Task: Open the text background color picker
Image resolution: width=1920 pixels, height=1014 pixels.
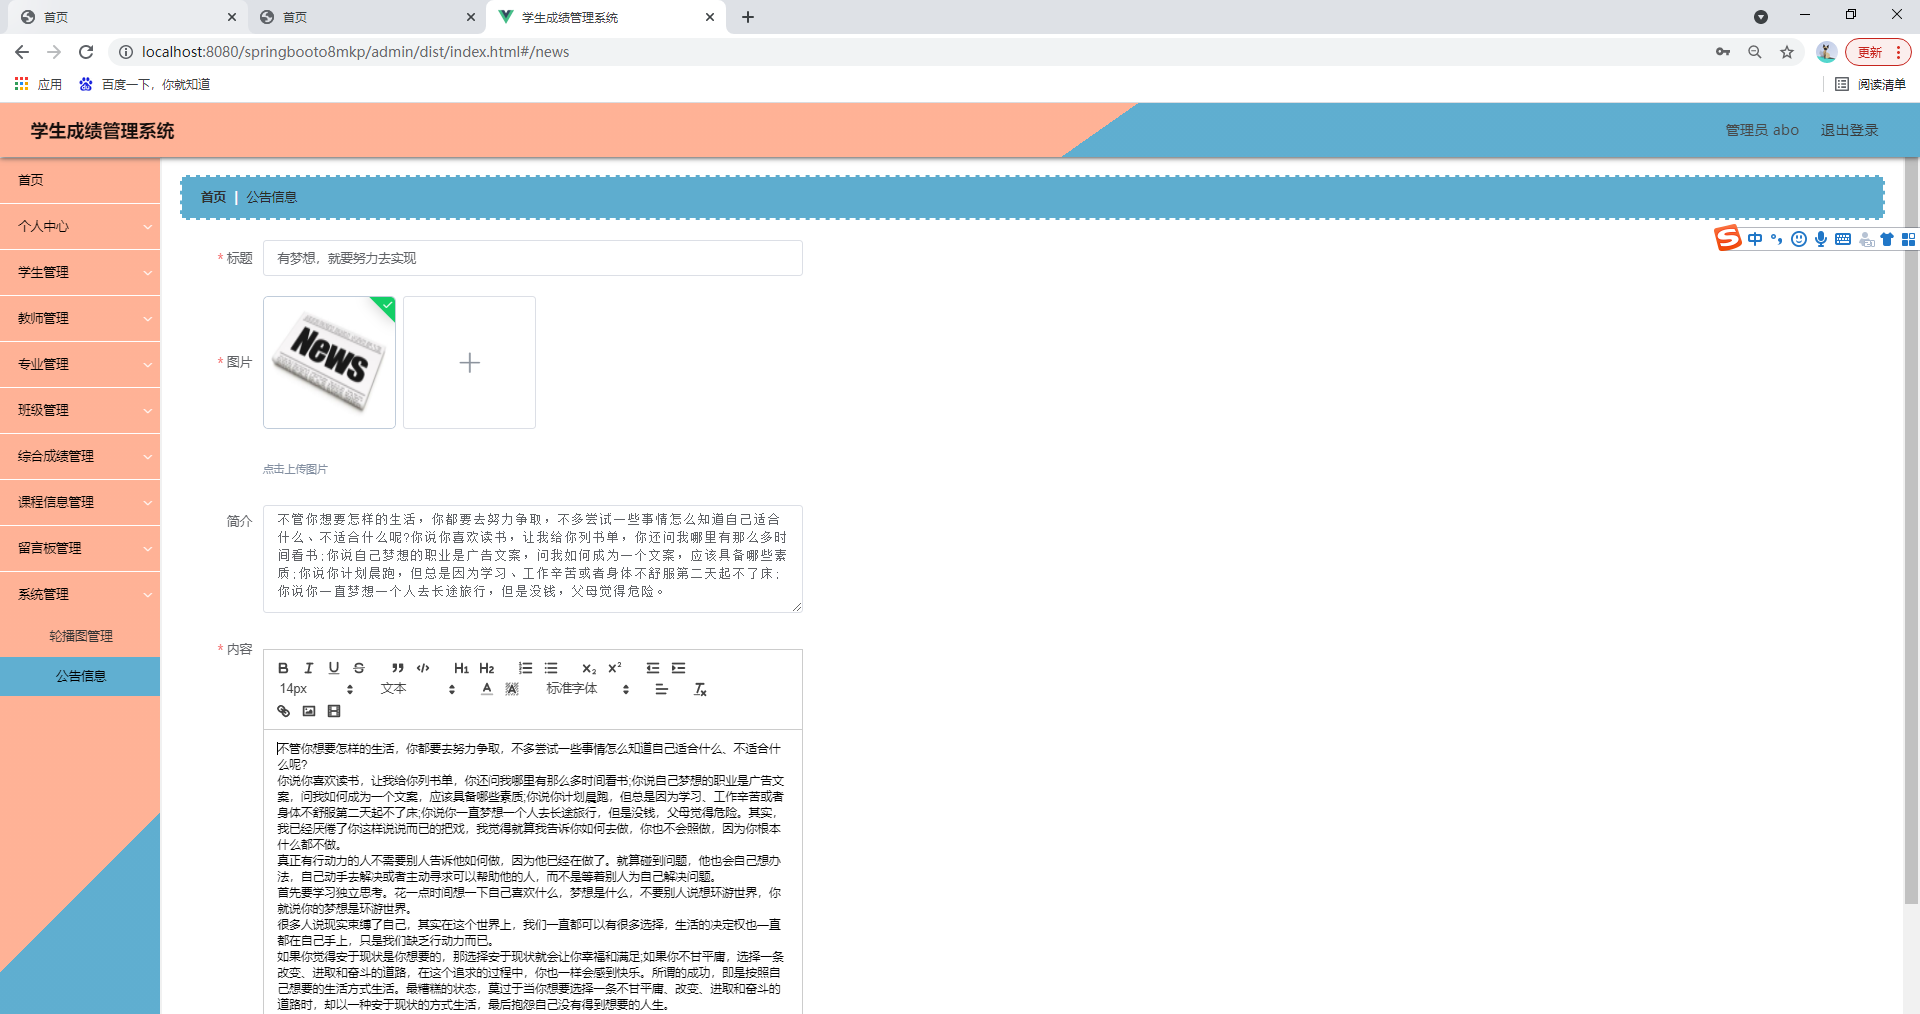Action: (x=512, y=689)
